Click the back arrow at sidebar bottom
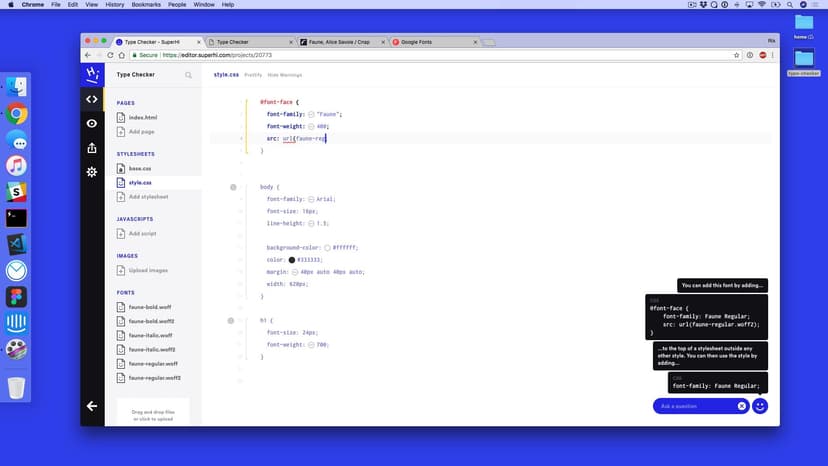The image size is (828, 466). pos(92,406)
